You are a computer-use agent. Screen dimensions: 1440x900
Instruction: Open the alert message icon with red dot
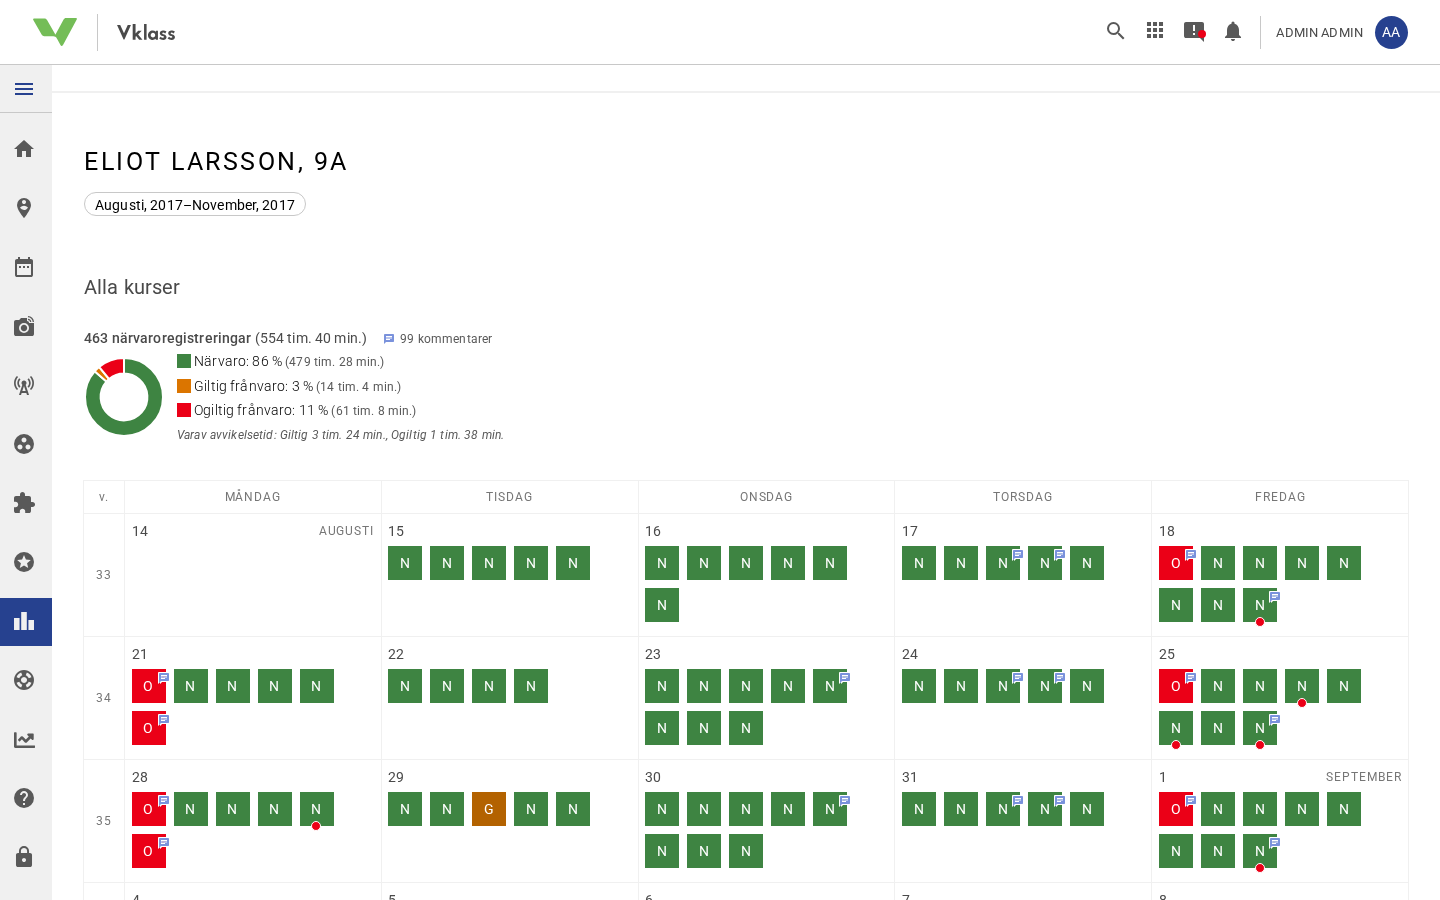(1194, 31)
